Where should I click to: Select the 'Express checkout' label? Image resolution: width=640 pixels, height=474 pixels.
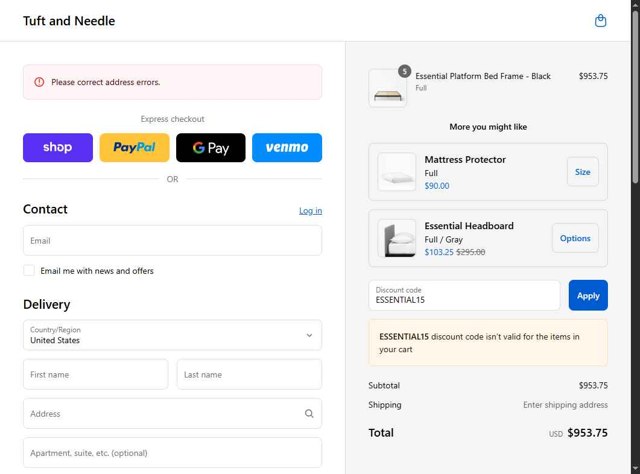point(172,119)
